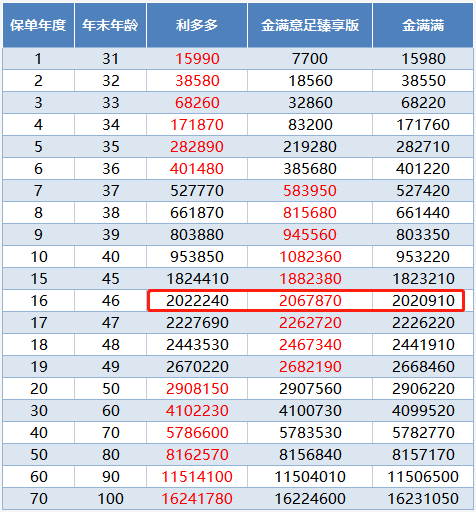Click the 金满满 column header
The height and width of the screenshot is (512, 476).
pos(423,25)
